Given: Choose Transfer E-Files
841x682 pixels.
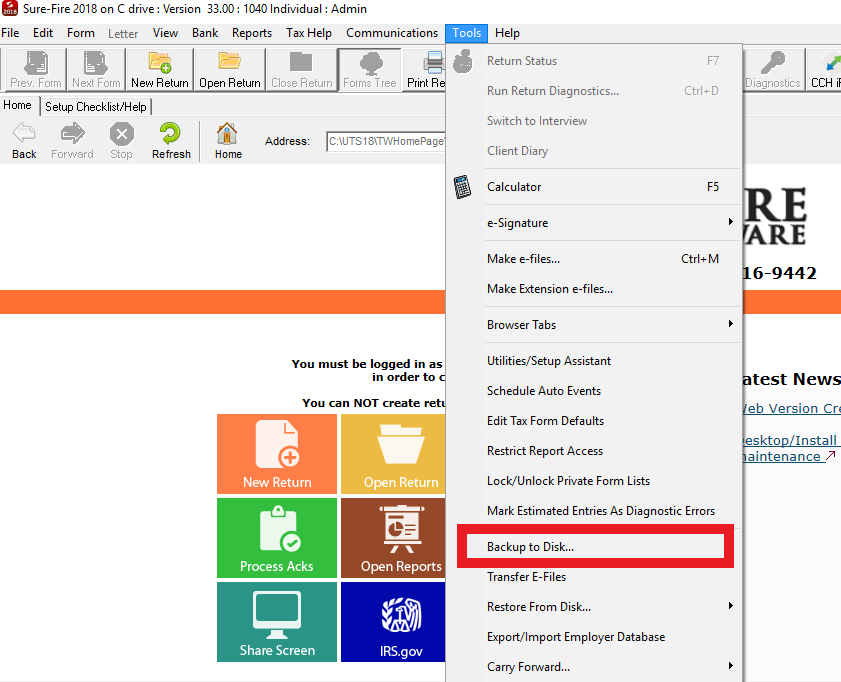Looking at the screenshot, I should 595,577.
